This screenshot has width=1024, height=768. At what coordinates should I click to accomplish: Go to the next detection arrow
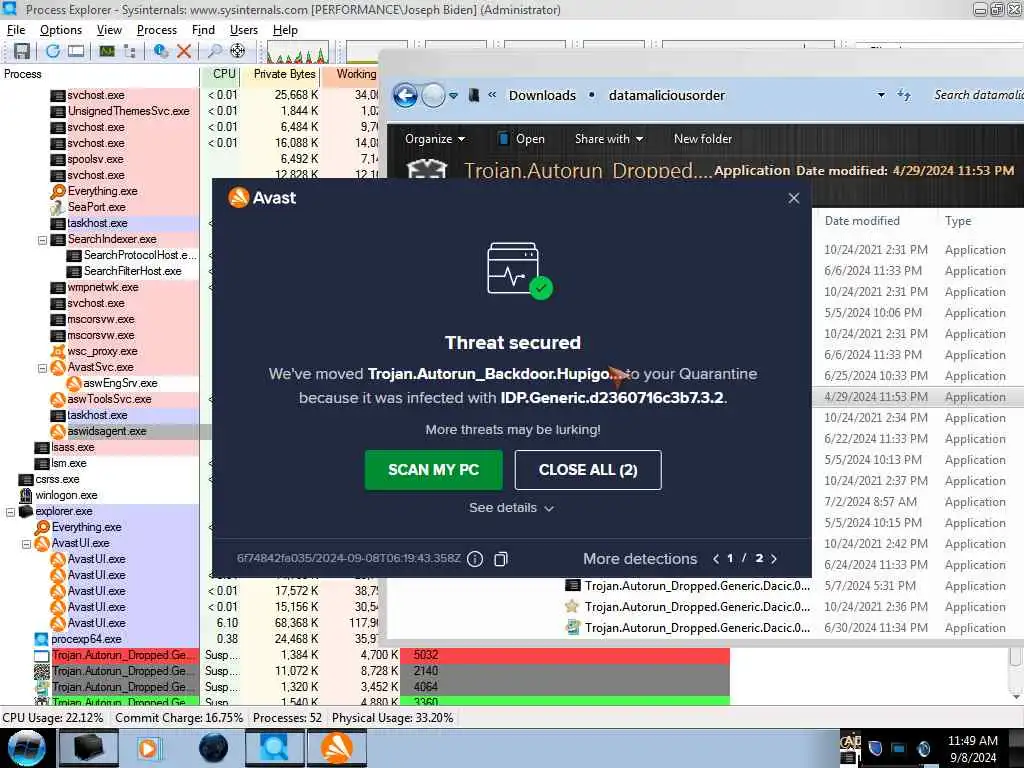coord(775,559)
